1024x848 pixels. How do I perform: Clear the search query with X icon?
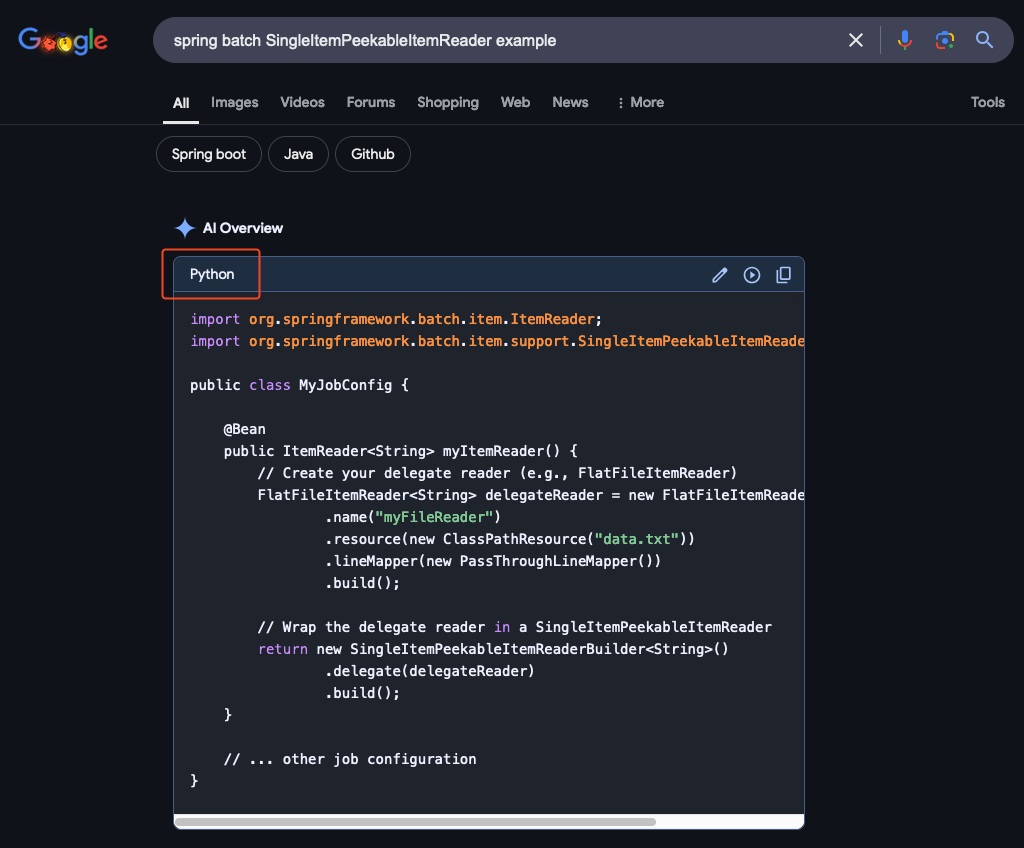click(856, 40)
